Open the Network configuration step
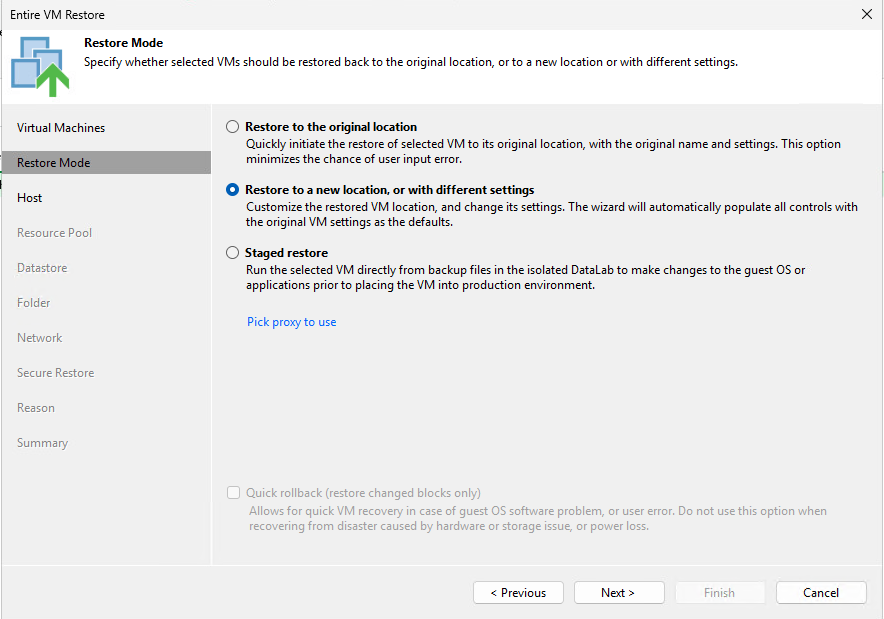The image size is (884, 619). [x=40, y=337]
